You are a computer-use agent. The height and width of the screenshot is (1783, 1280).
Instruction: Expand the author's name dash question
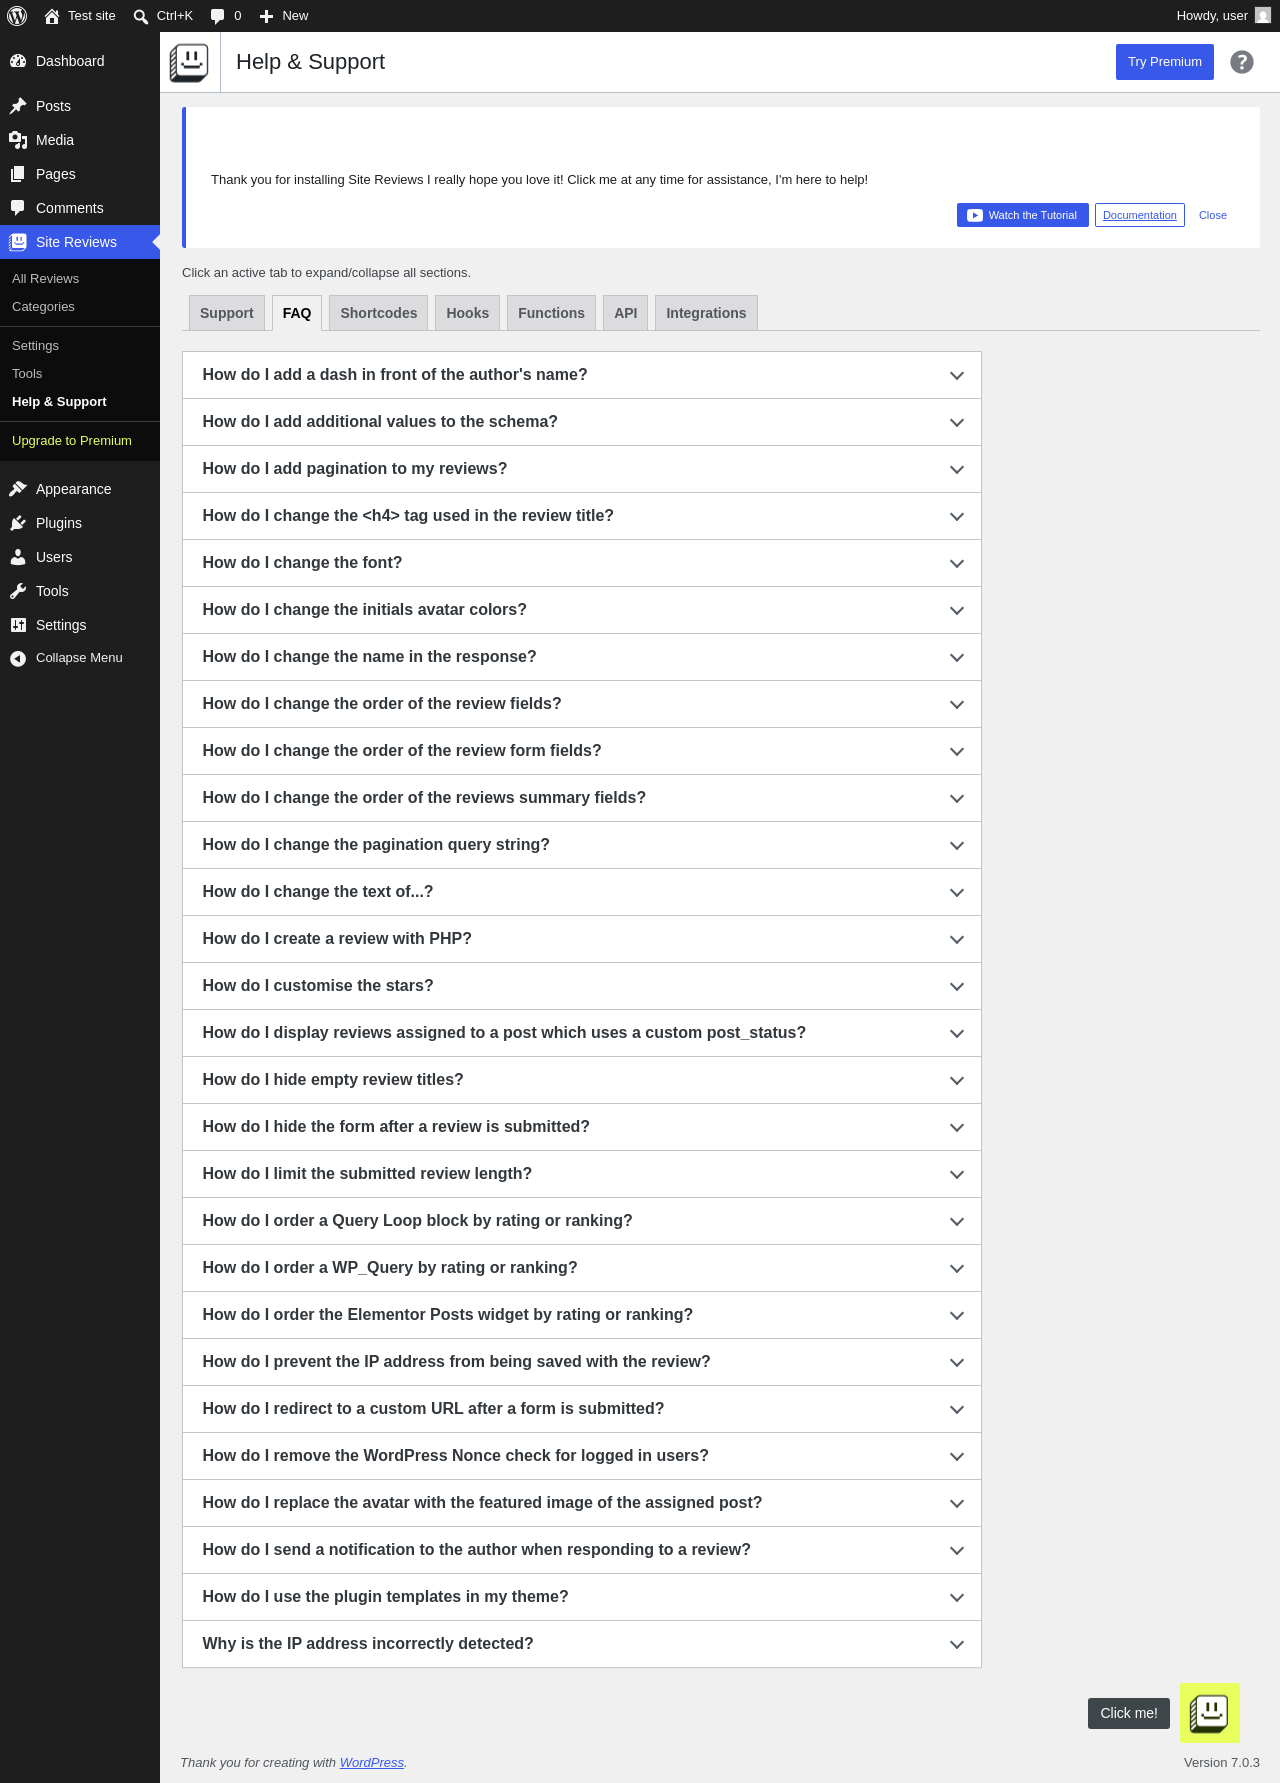pyautogui.click(x=582, y=375)
